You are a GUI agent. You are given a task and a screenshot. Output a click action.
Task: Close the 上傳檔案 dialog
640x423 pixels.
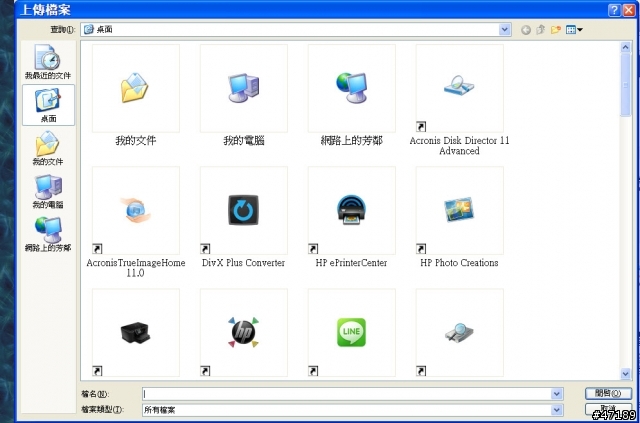click(x=629, y=11)
